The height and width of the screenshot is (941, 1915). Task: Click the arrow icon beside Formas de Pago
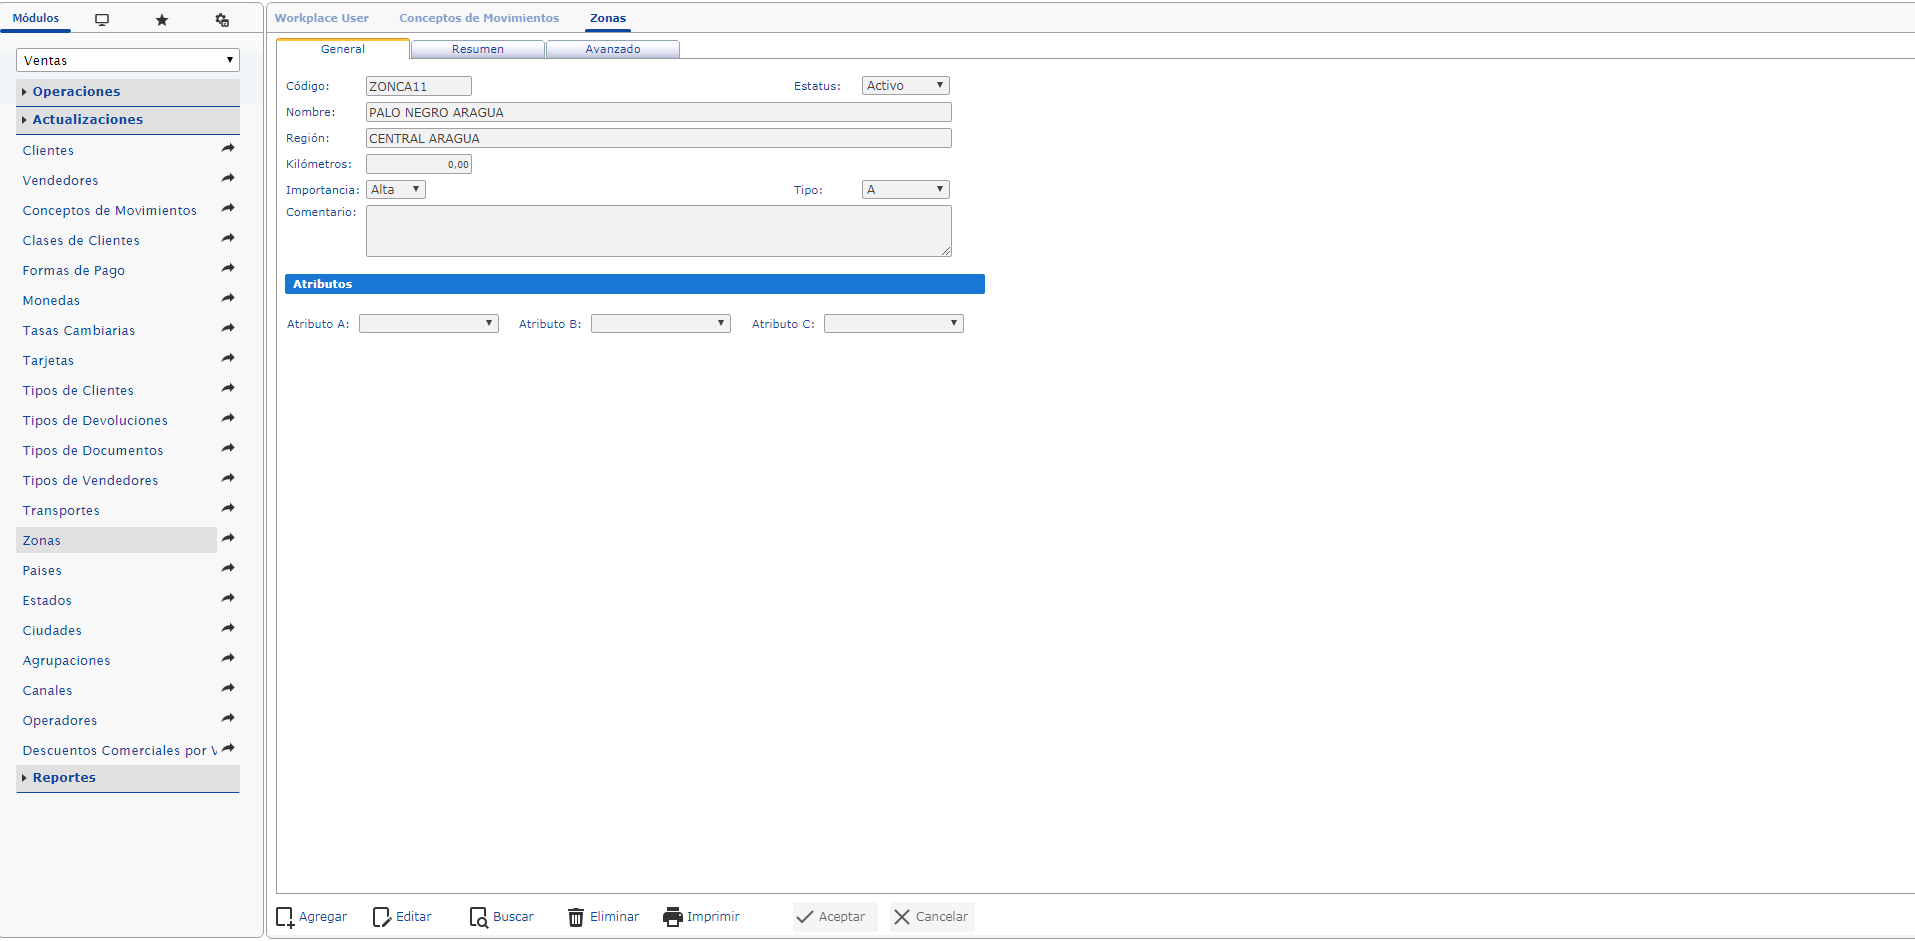[x=228, y=268]
